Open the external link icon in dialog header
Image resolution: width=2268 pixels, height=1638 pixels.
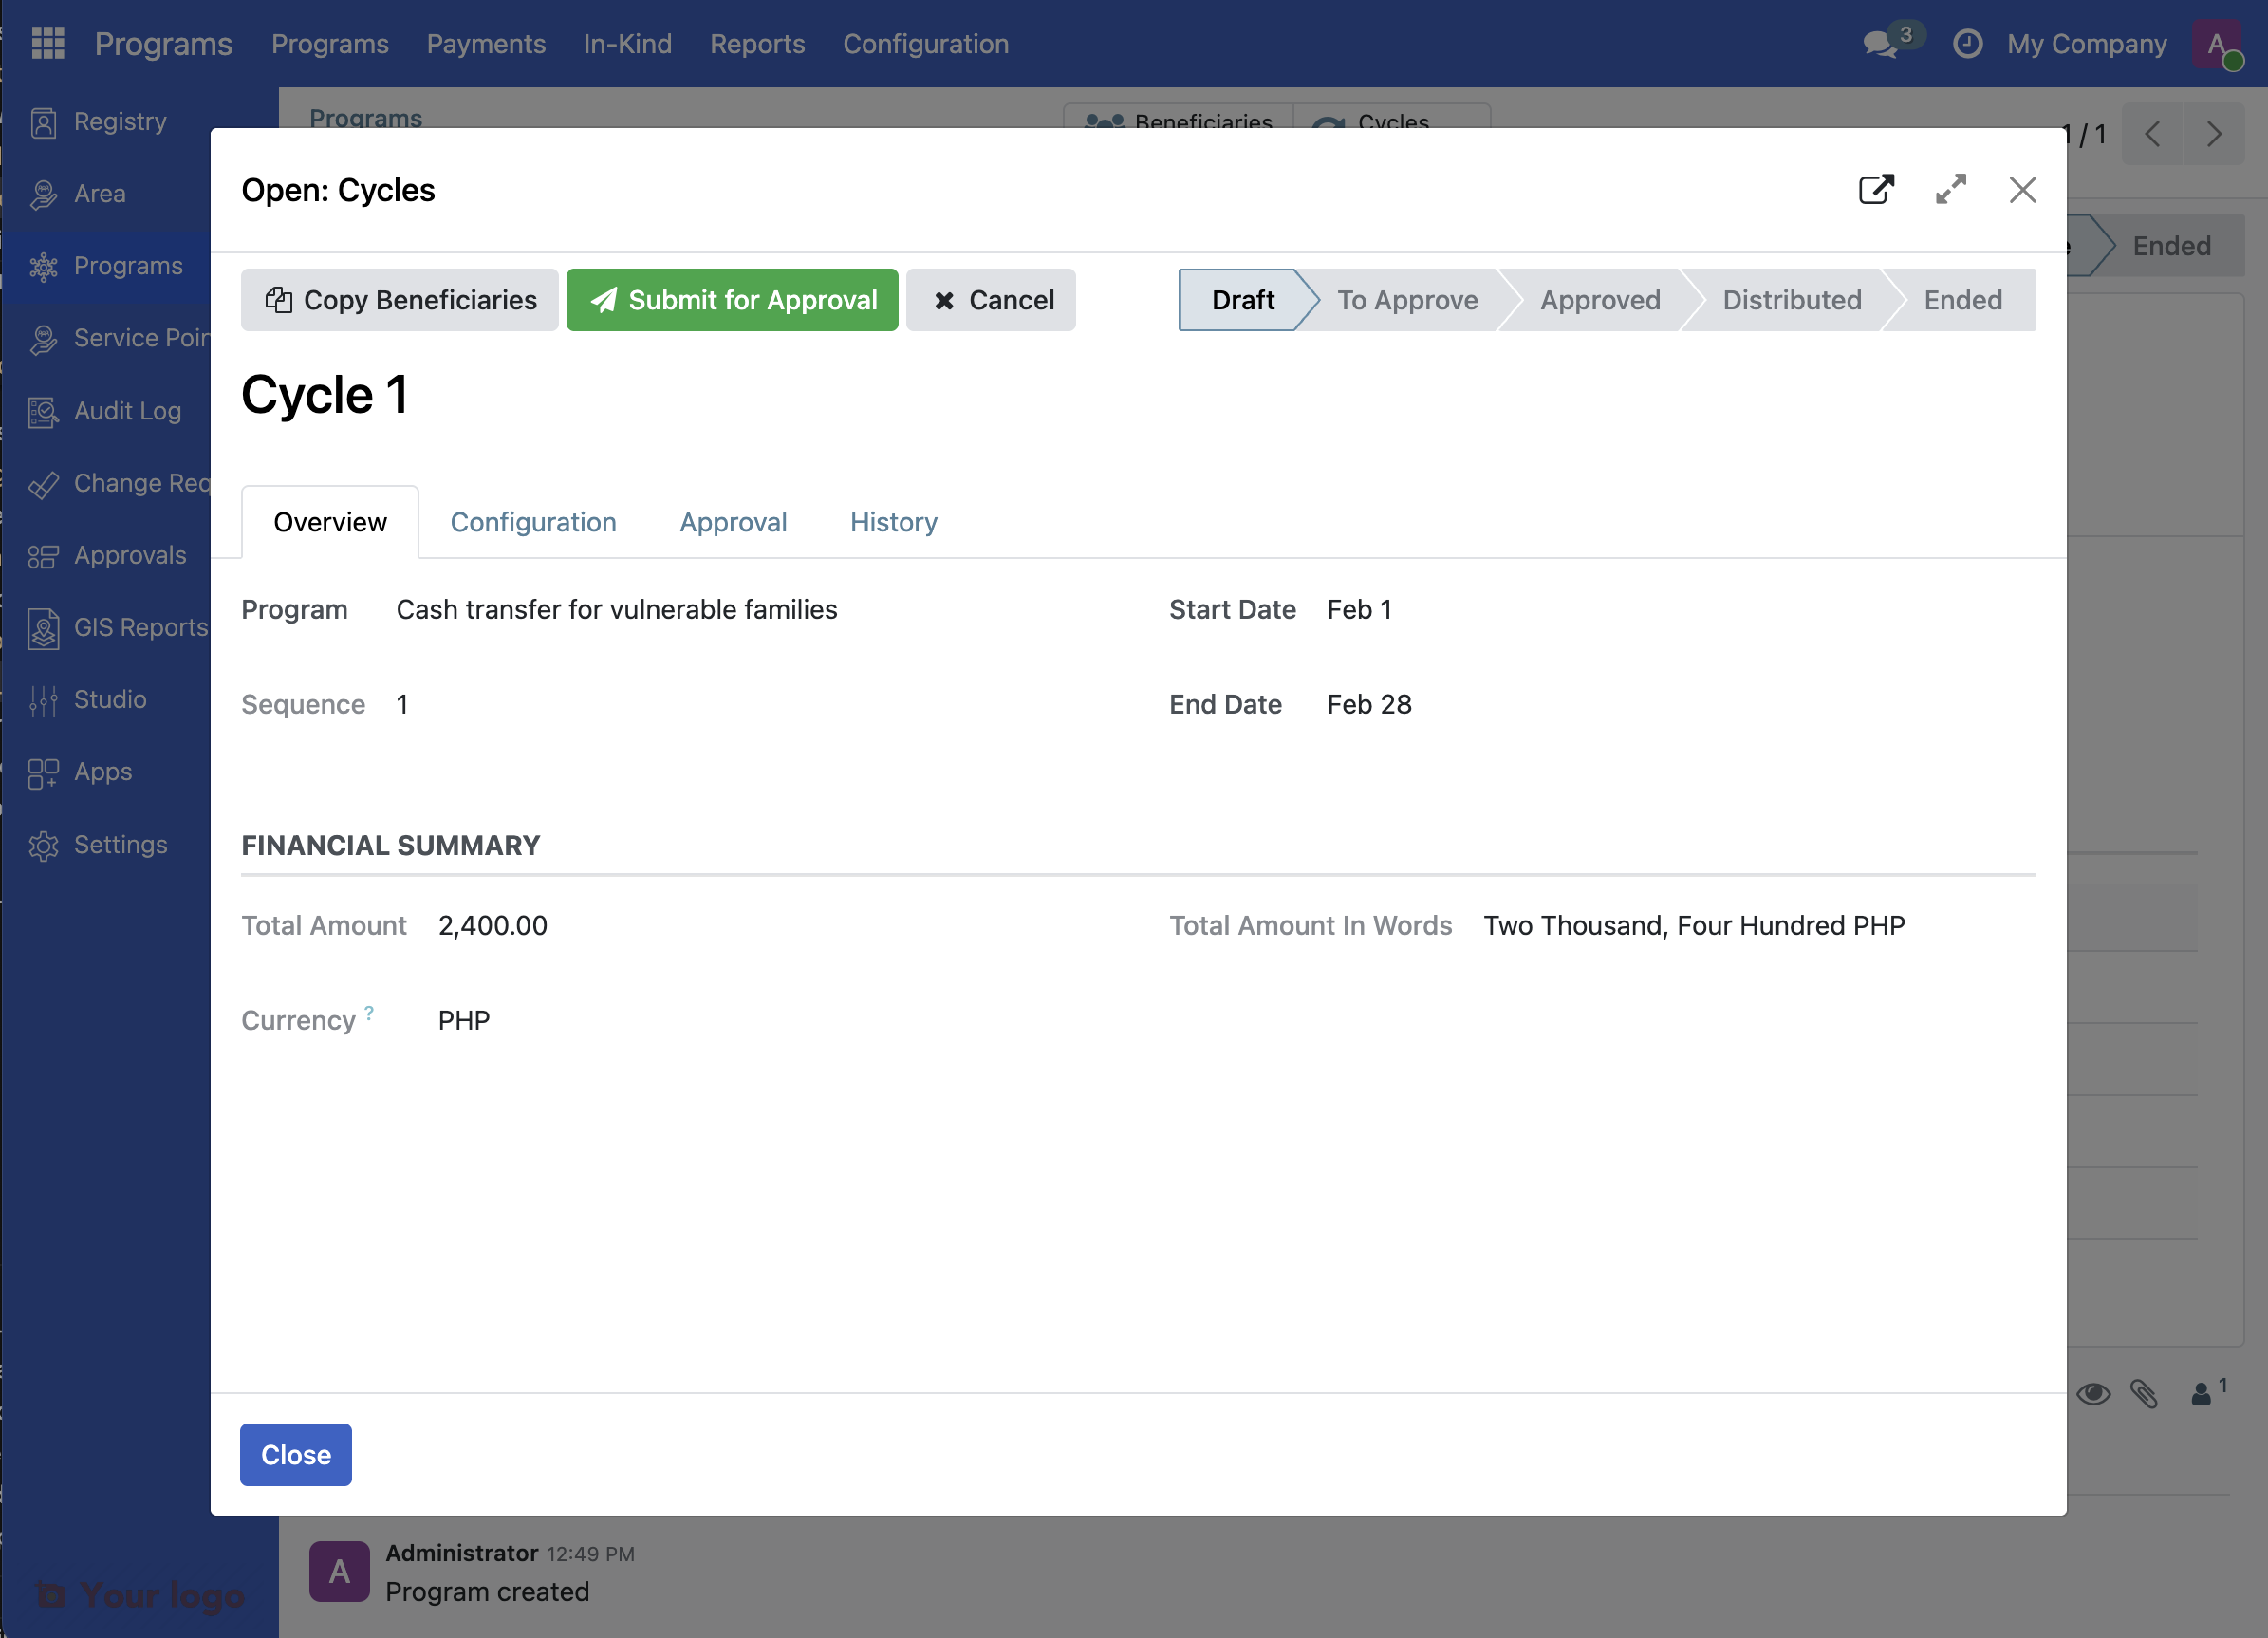pyautogui.click(x=1875, y=189)
